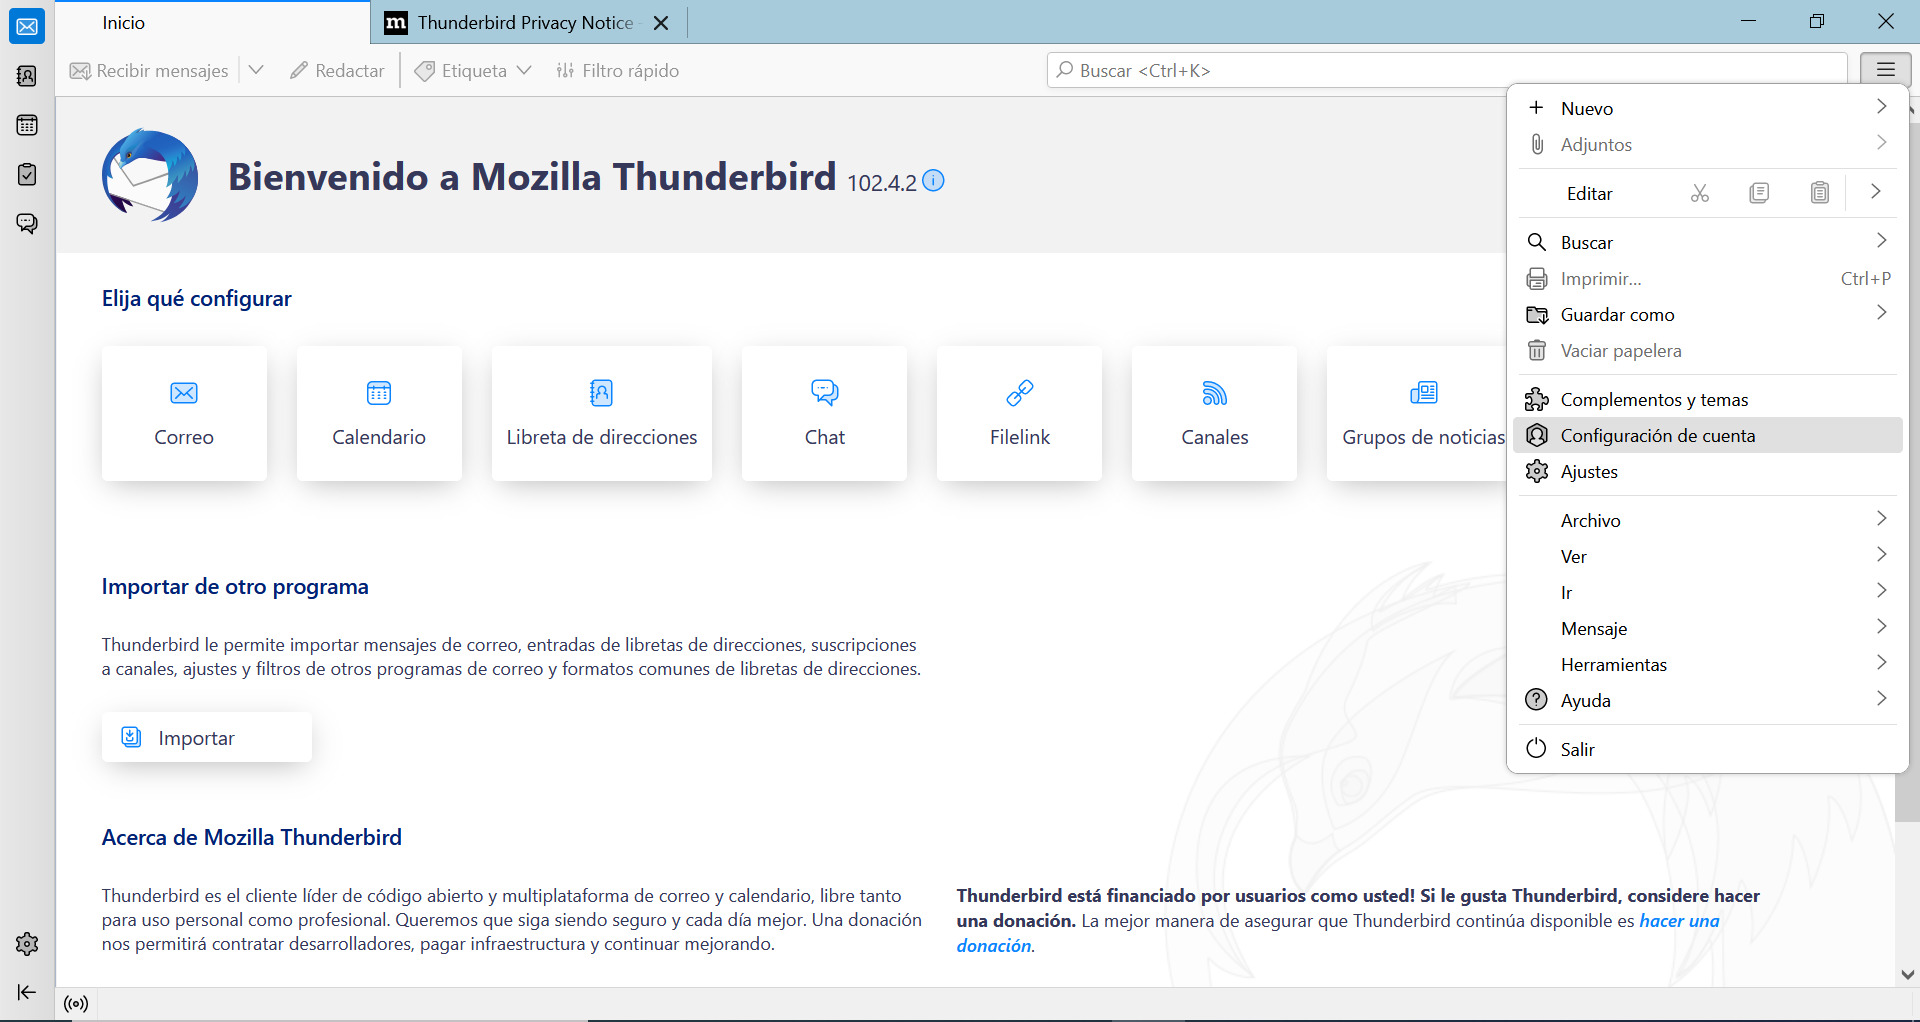Screen dimensions: 1920x1022
Task: Click the Importar button
Action: pos(207,737)
